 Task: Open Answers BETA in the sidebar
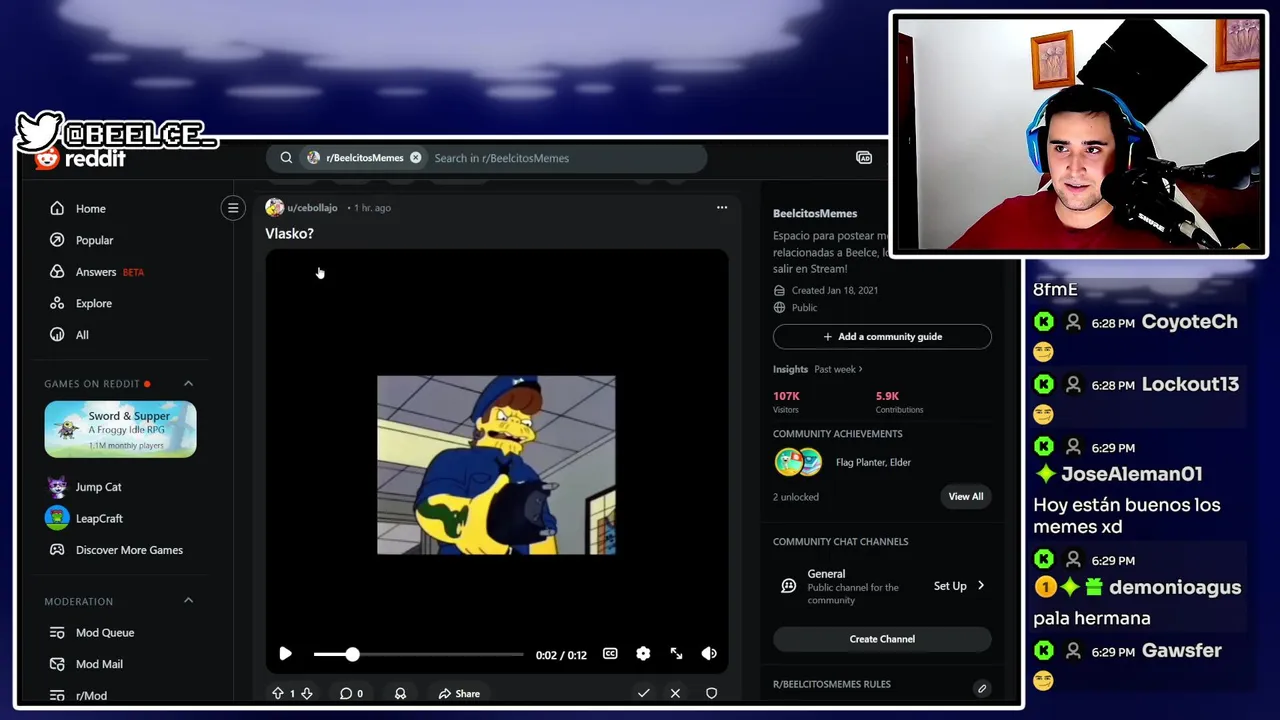(97, 272)
